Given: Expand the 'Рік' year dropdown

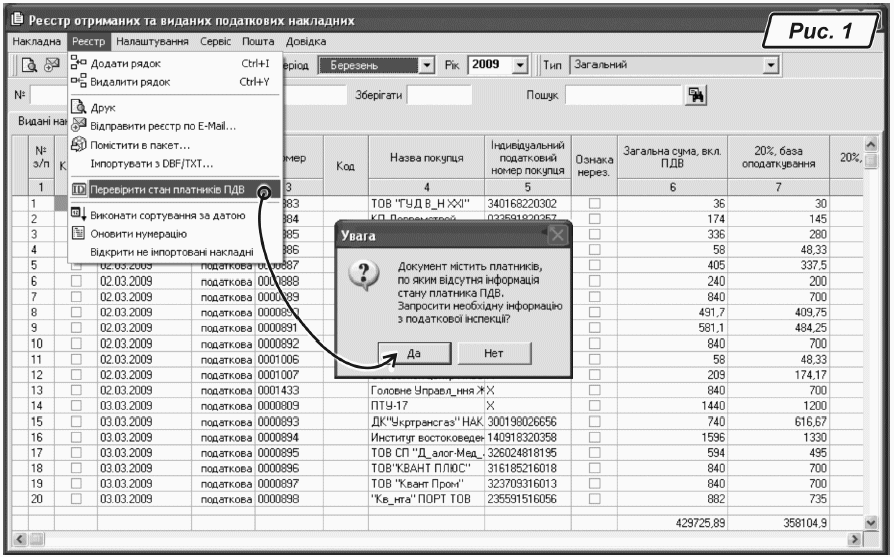Looking at the screenshot, I should point(520,65).
